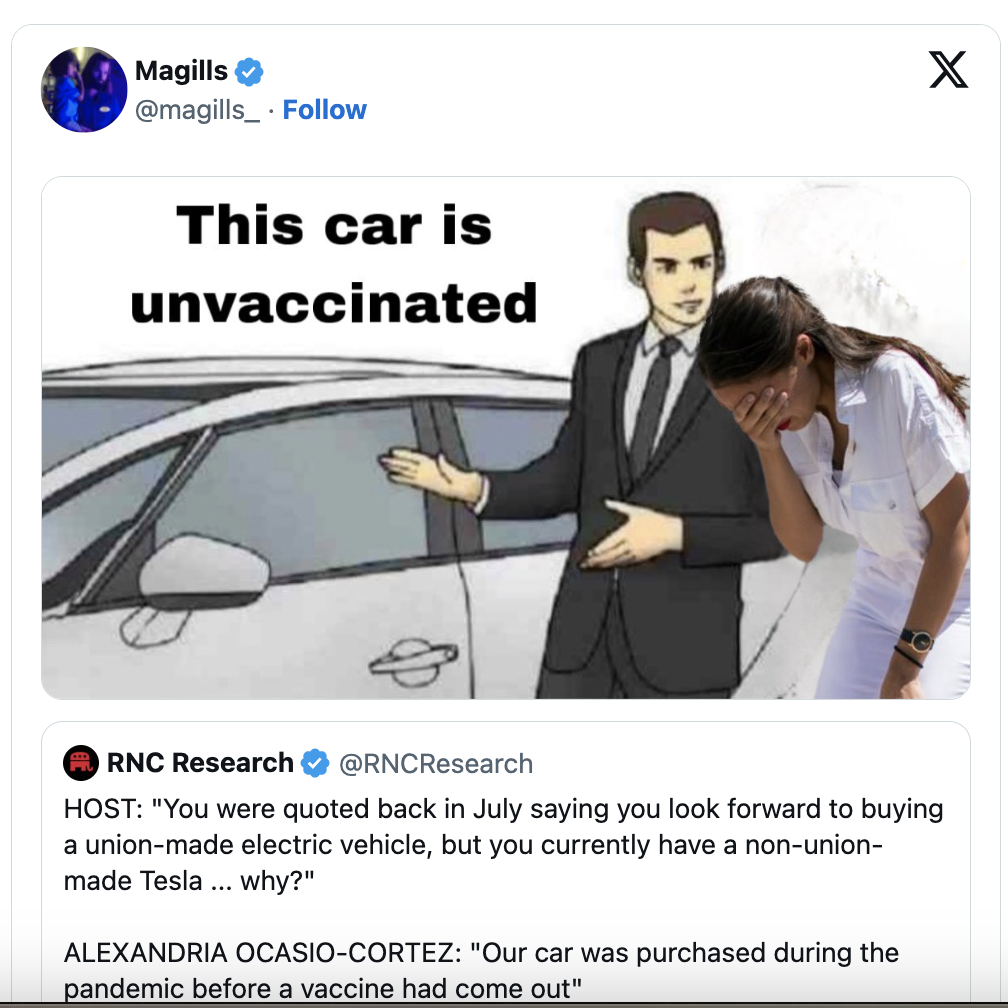1008x1008 pixels.
Task: Click the Alexandria Ocasio-Cortez quote paragraph
Action: click(x=481, y=970)
